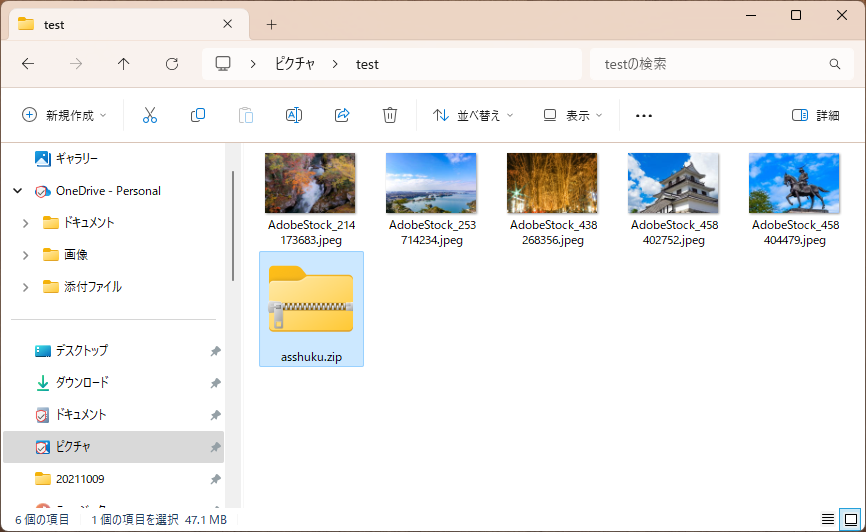Open the 並べ替え sort dropdown
Image resolution: width=866 pixels, height=532 pixels.
473,115
